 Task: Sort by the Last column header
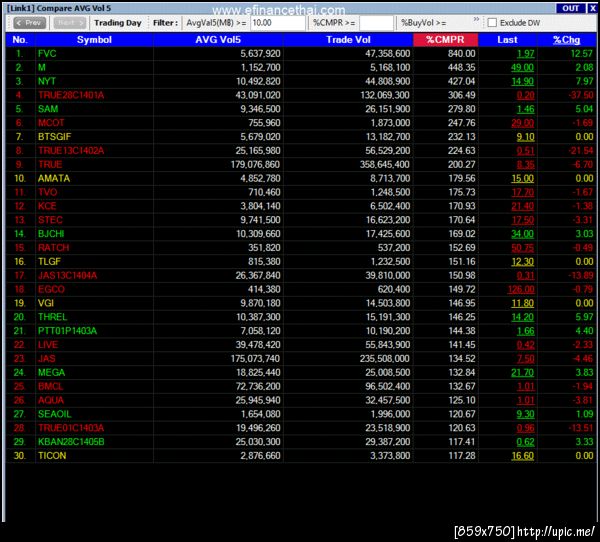[507, 40]
